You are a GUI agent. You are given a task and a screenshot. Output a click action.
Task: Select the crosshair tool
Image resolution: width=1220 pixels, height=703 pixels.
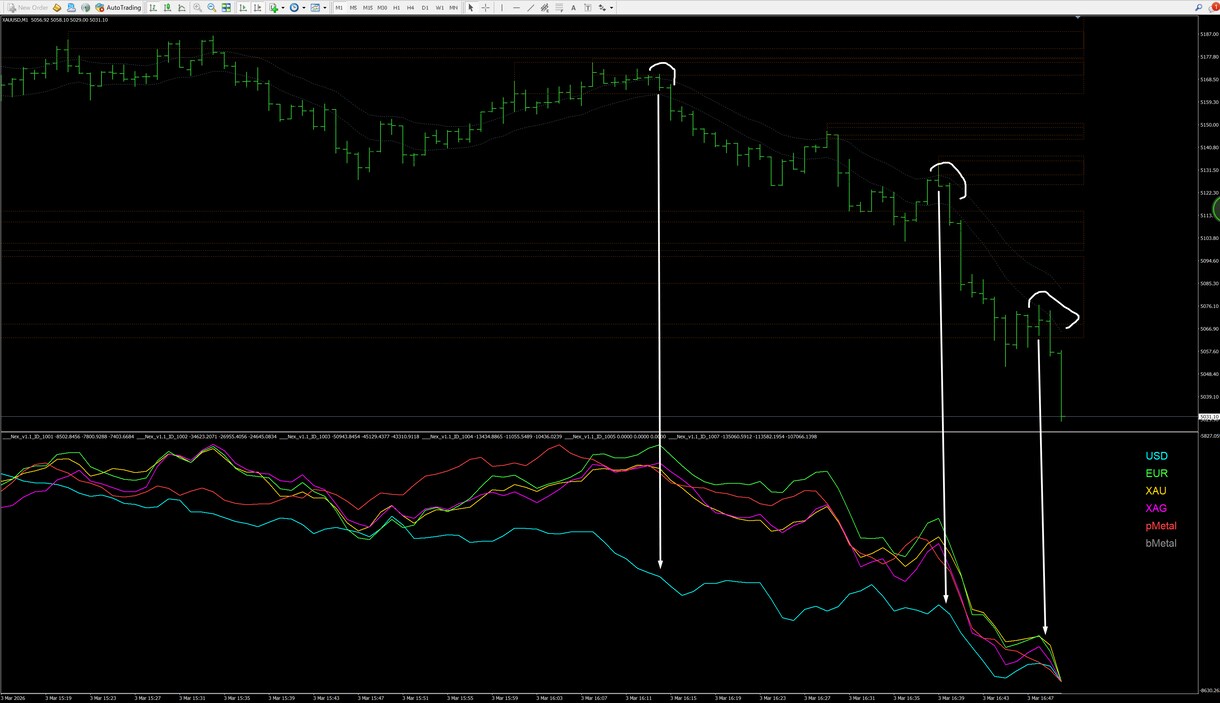point(486,7)
